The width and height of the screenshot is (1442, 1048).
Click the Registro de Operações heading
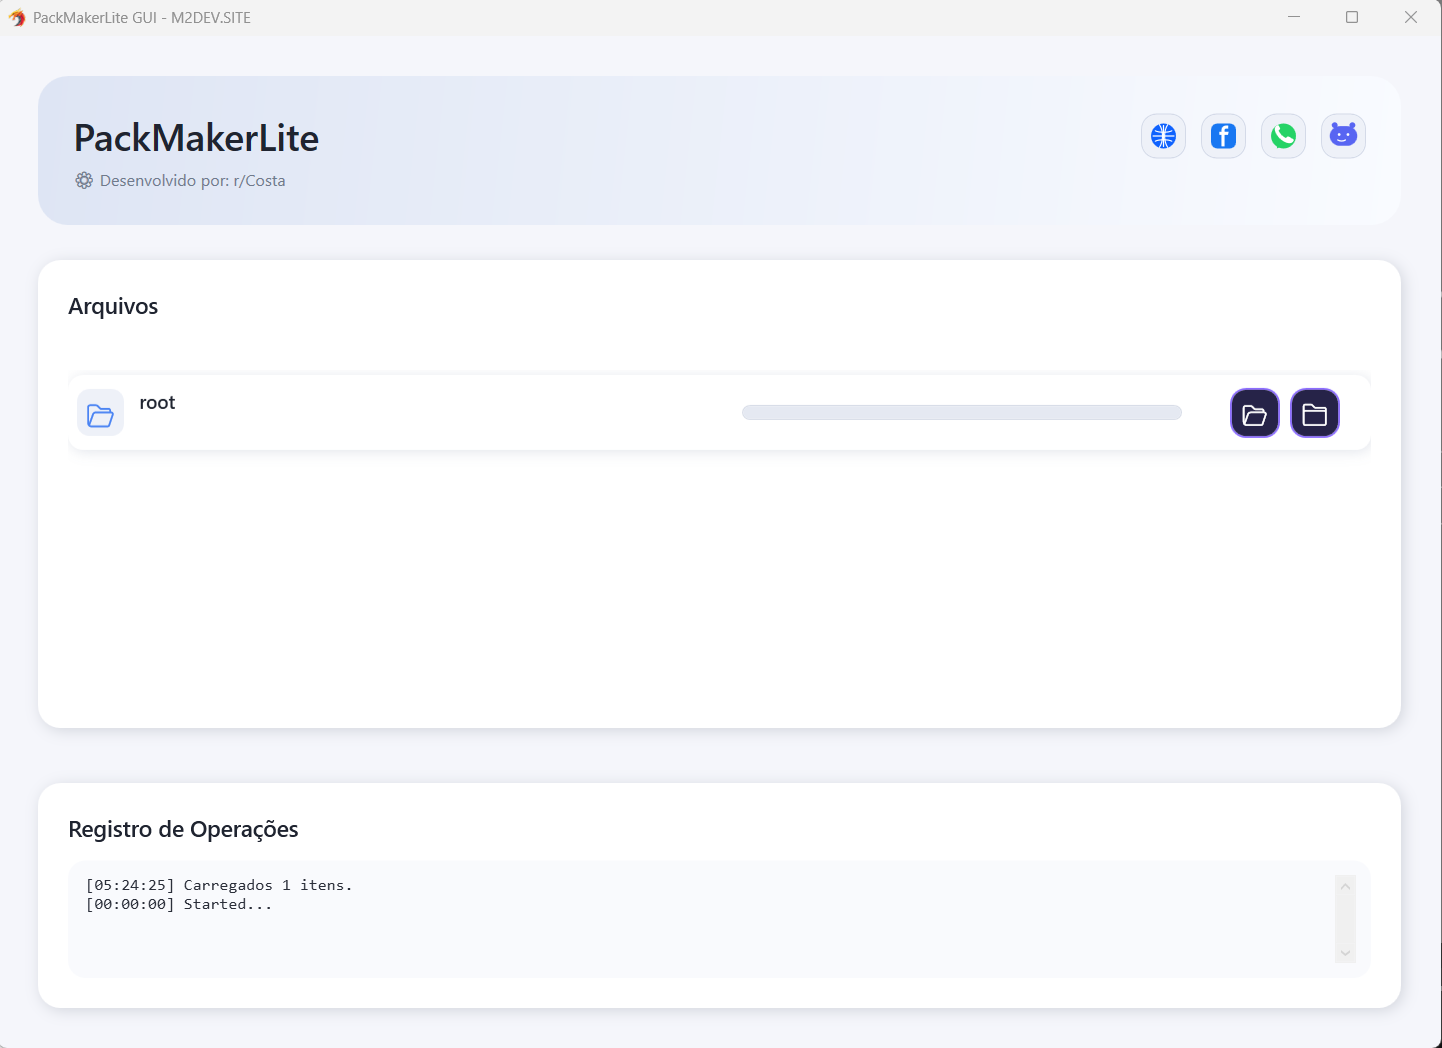click(183, 829)
